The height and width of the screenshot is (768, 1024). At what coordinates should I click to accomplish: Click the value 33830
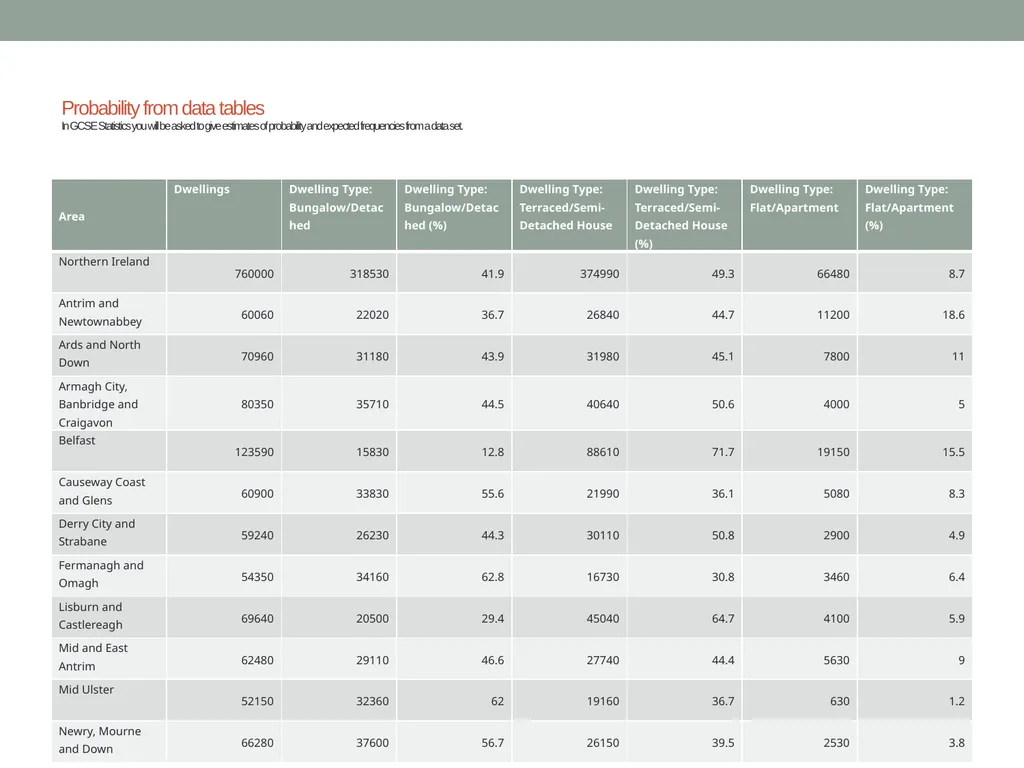[x=372, y=494]
